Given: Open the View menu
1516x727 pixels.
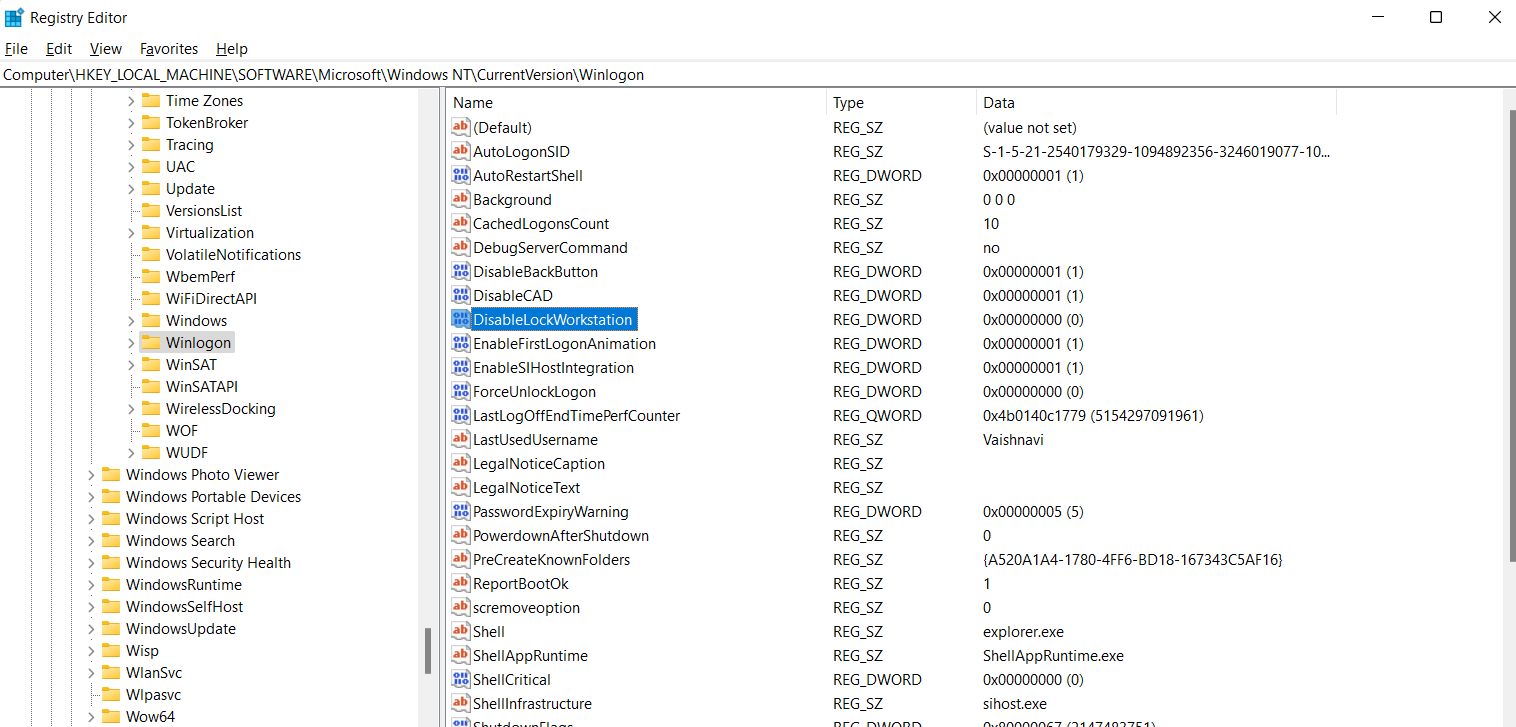Looking at the screenshot, I should point(105,49).
